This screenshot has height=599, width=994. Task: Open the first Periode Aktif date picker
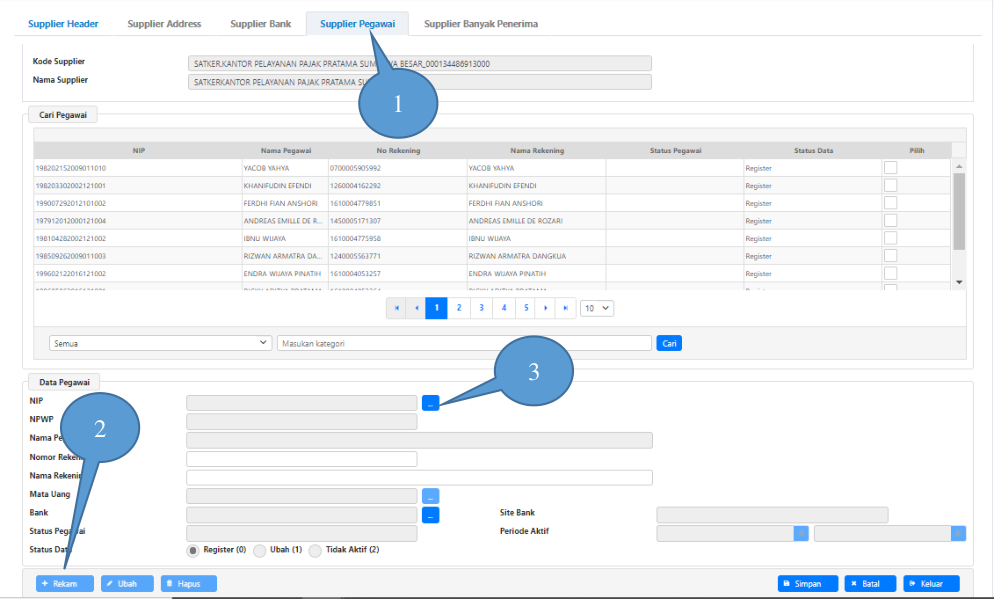coord(800,533)
